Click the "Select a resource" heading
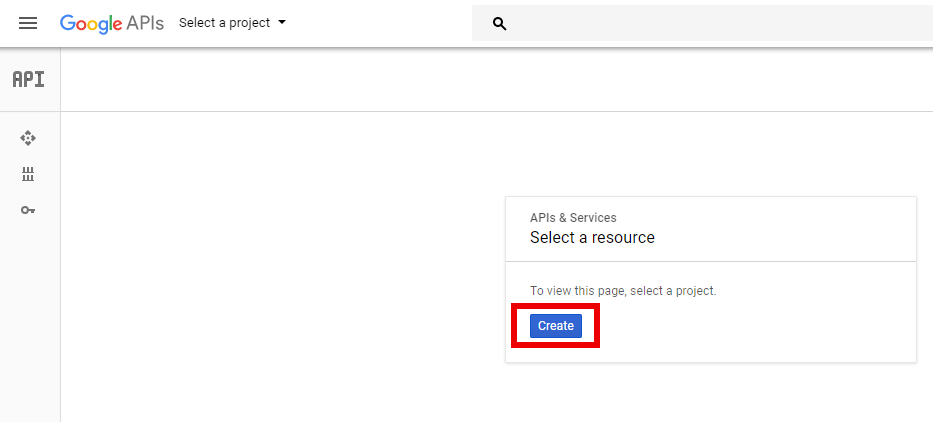 [x=592, y=238]
